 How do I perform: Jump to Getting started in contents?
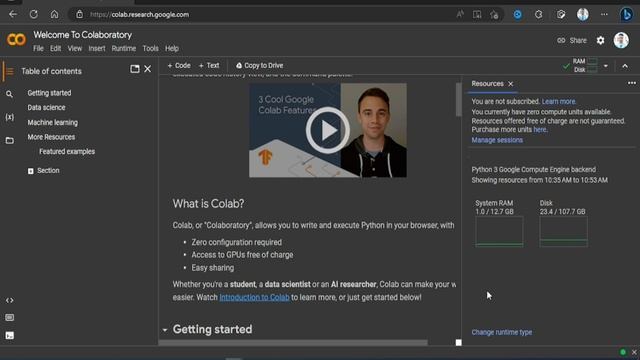(49, 93)
